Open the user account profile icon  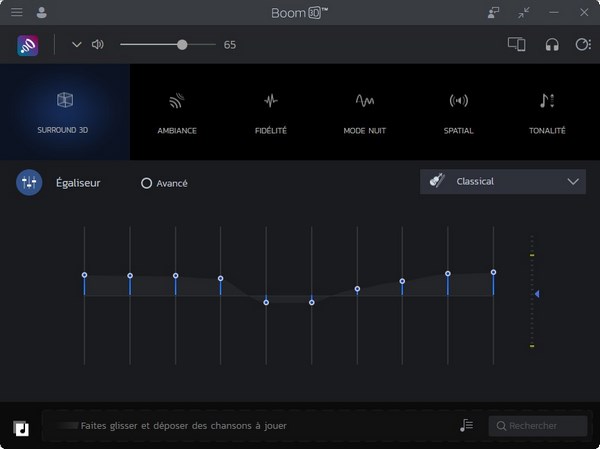pos(41,13)
